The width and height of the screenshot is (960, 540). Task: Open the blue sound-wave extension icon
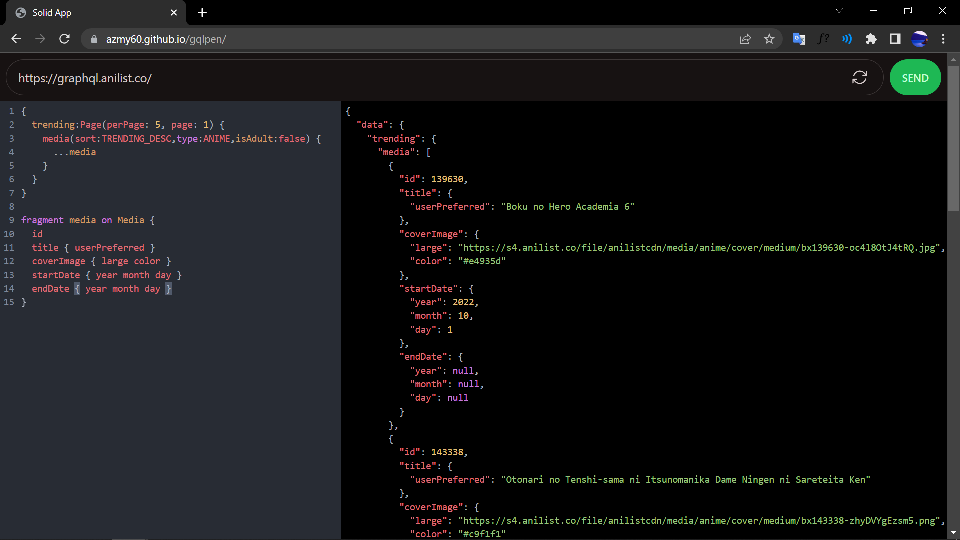tap(847, 39)
